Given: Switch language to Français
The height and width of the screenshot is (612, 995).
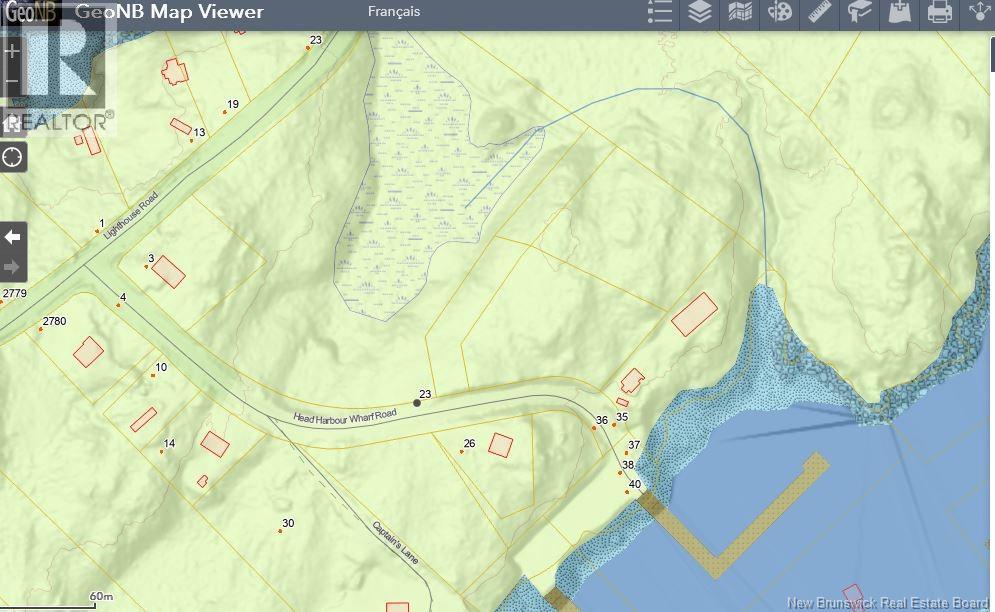Looking at the screenshot, I should [x=394, y=12].
